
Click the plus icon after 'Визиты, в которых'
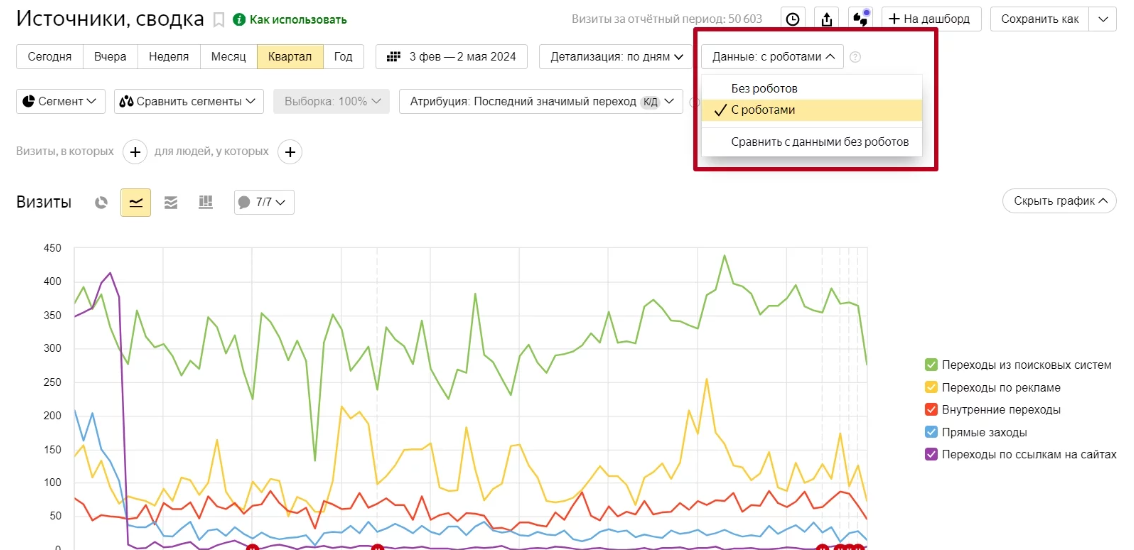[x=135, y=152]
